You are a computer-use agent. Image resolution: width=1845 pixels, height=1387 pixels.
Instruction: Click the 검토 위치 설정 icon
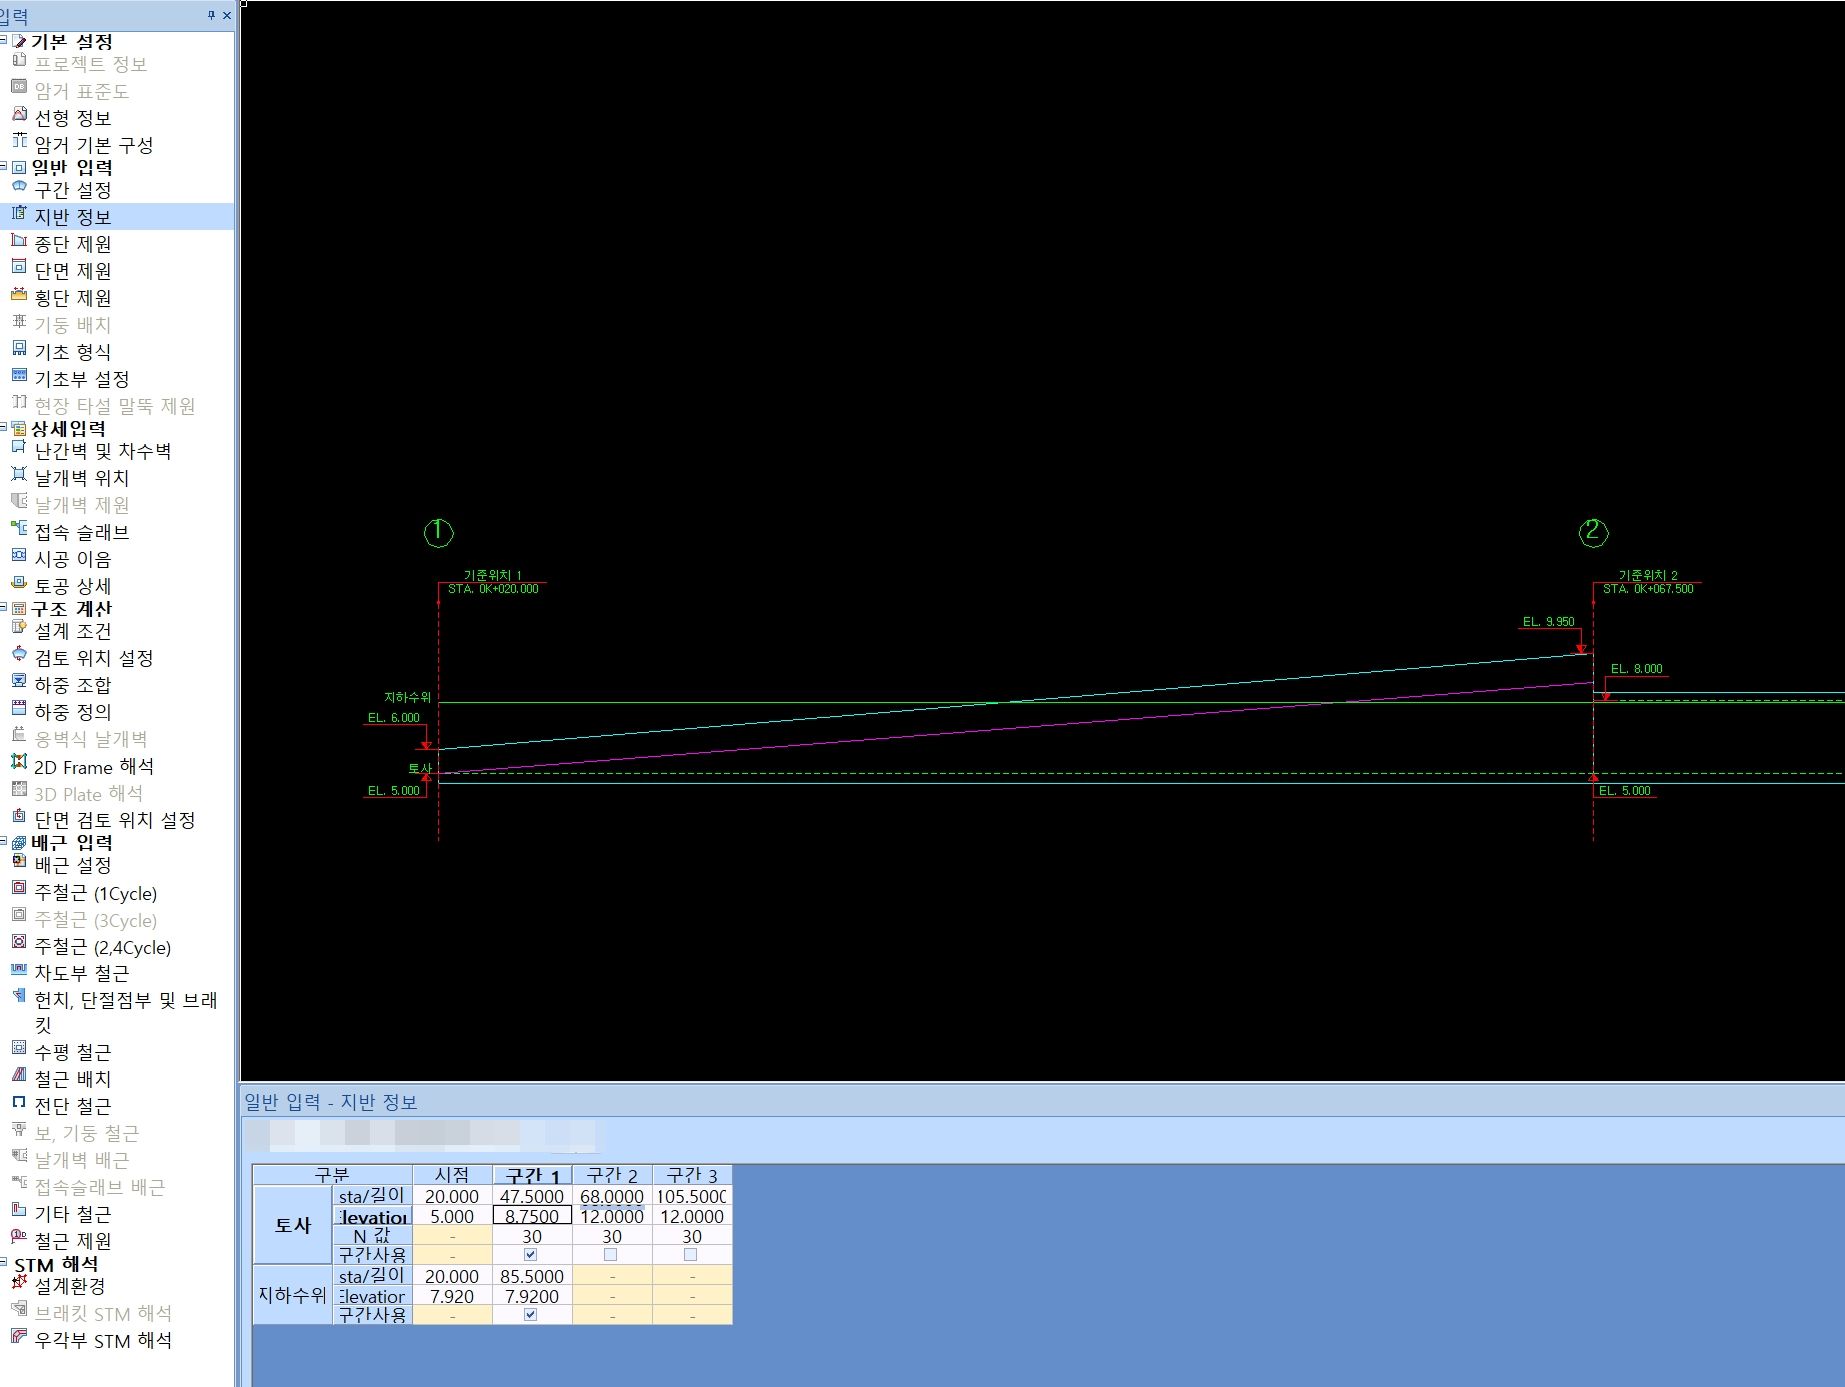pyautogui.click(x=19, y=654)
